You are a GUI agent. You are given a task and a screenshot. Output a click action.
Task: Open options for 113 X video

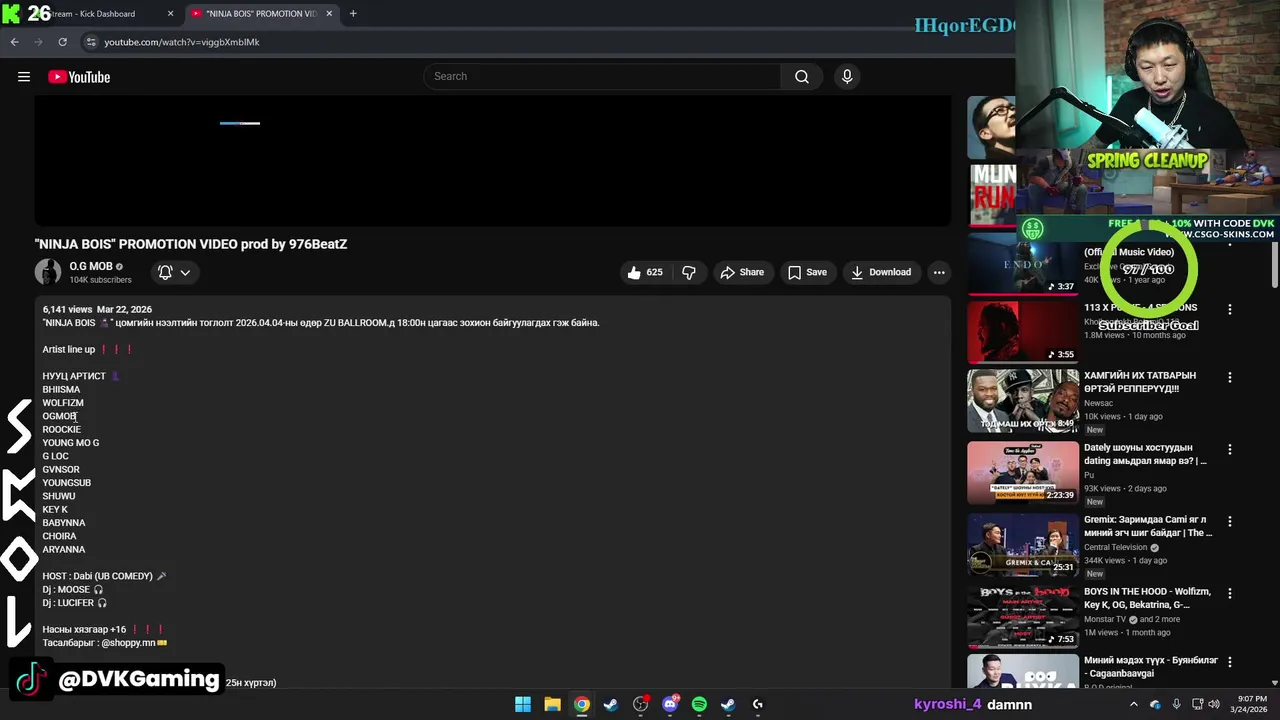pyautogui.click(x=1230, y=309)
